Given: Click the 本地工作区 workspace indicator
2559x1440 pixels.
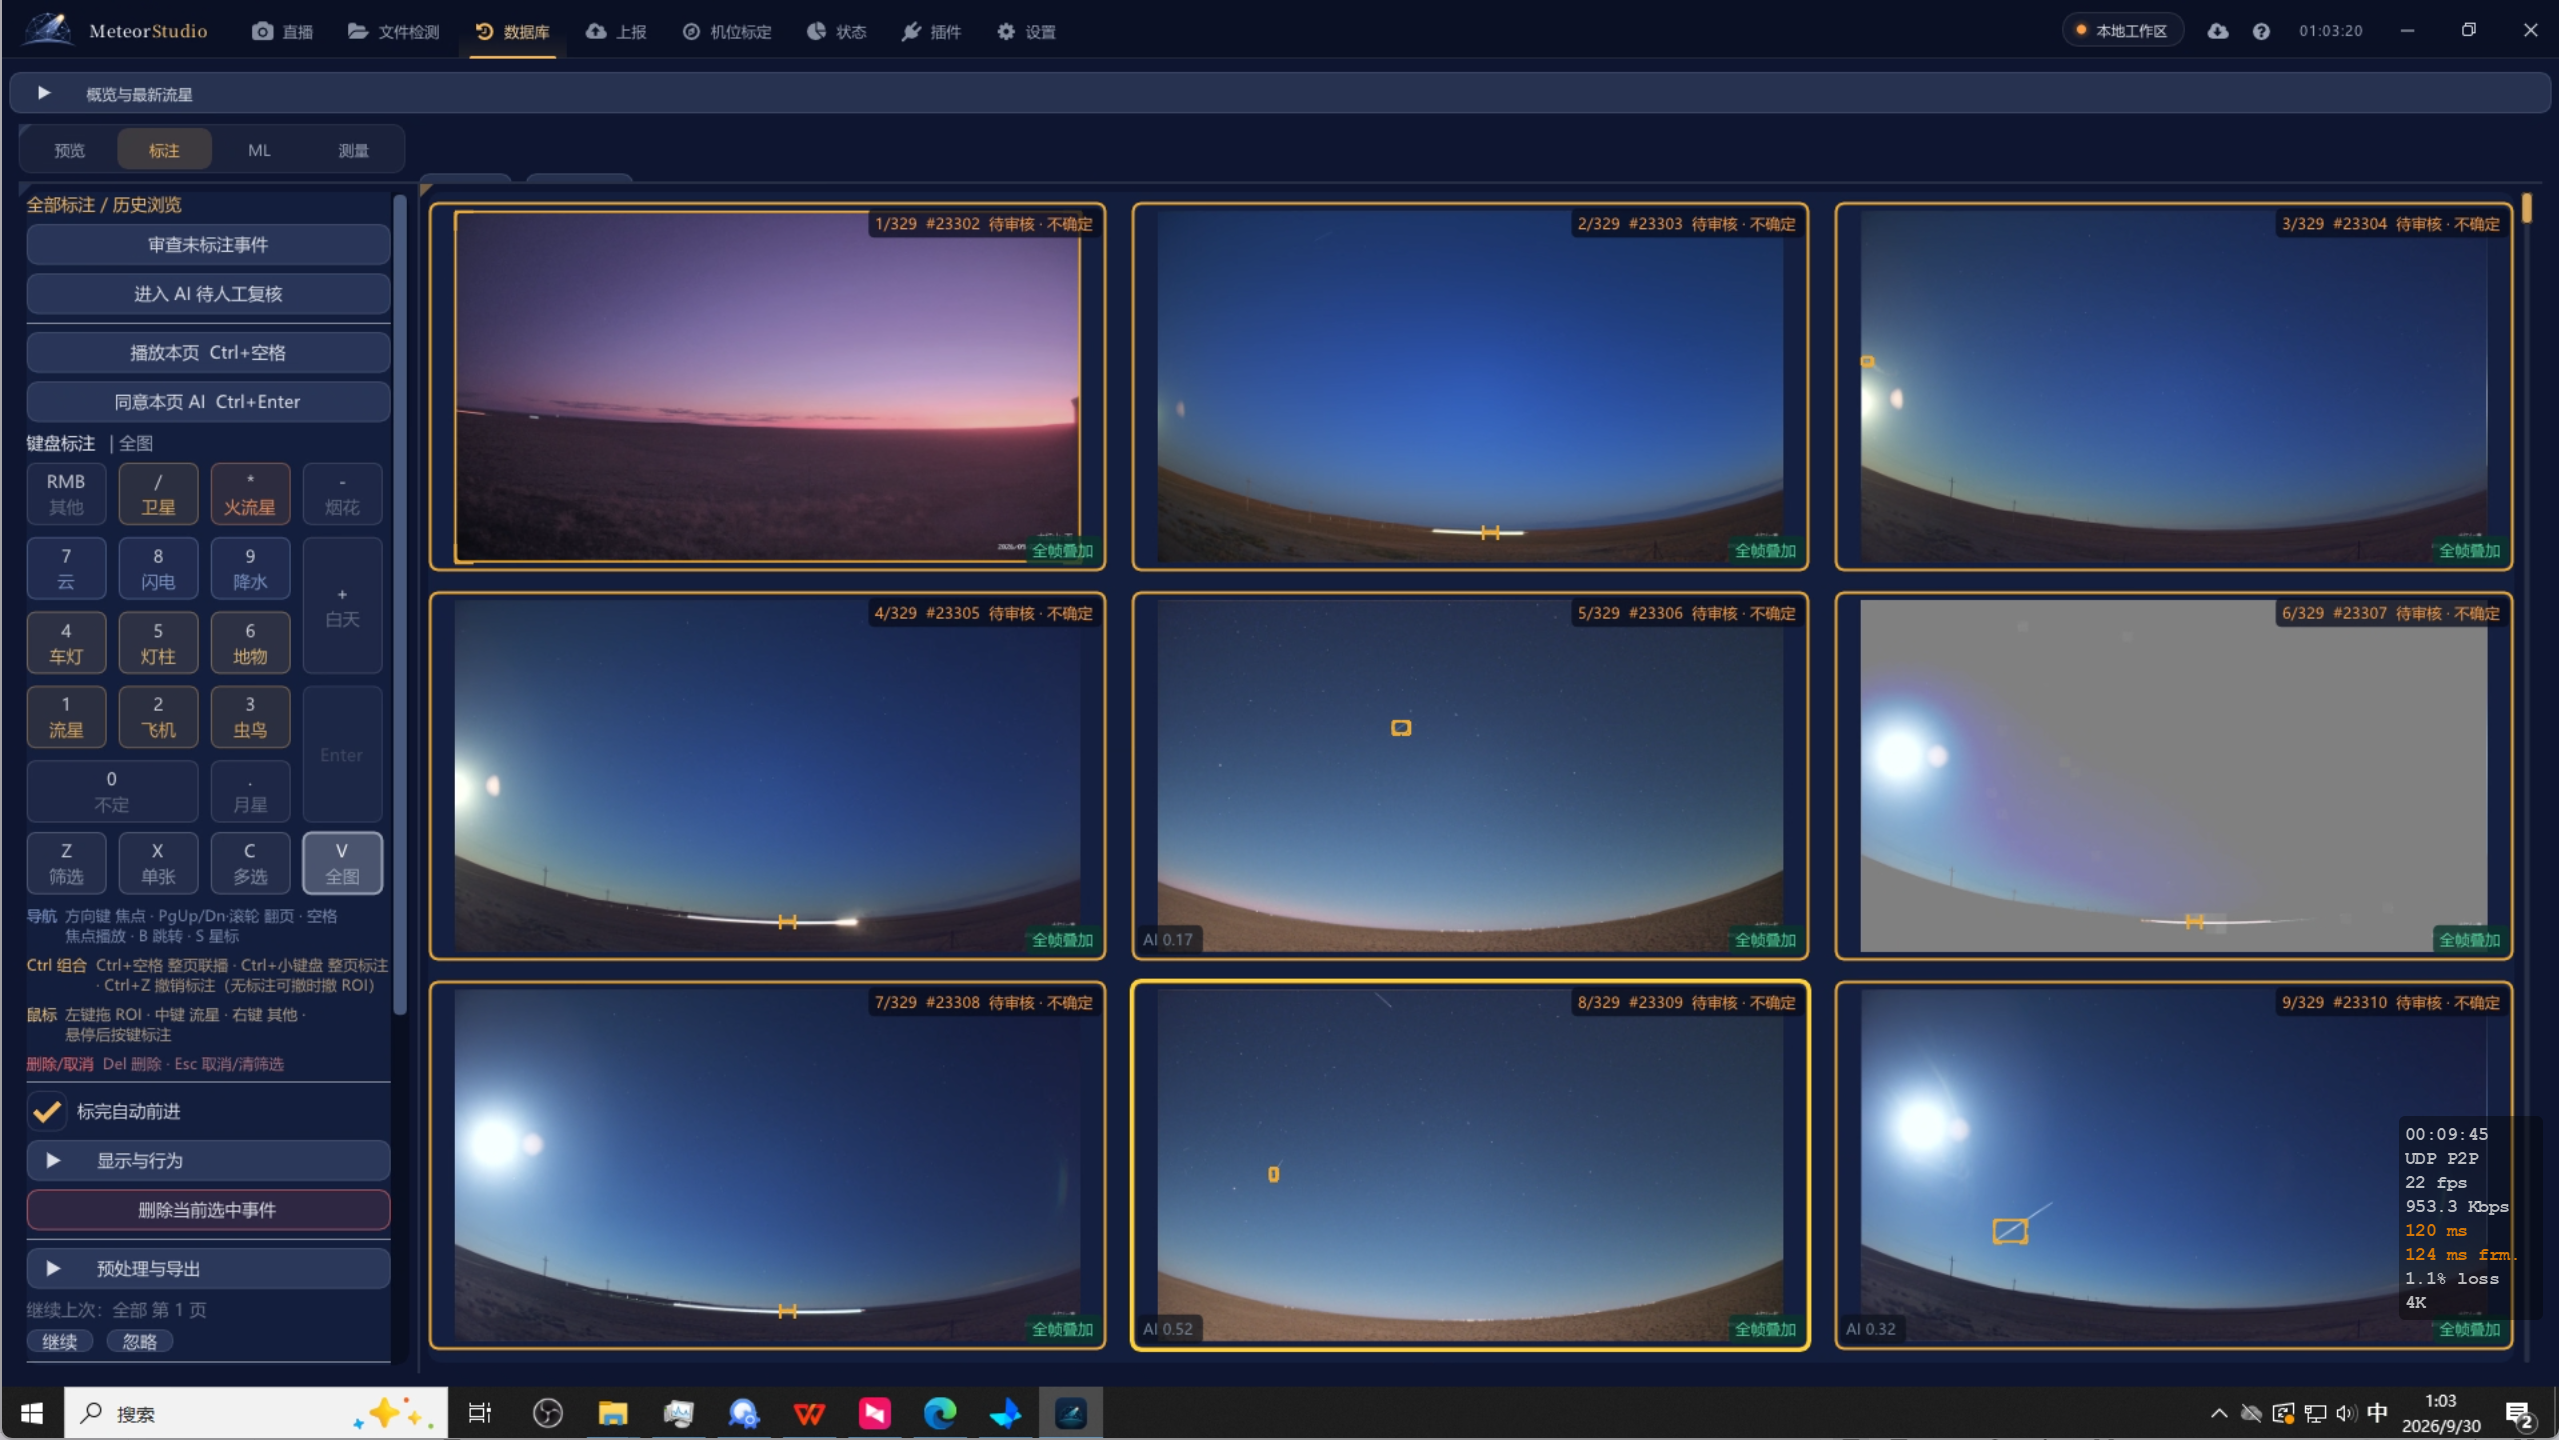Looking at the screenshot, I should click(x=2122, y=31).
